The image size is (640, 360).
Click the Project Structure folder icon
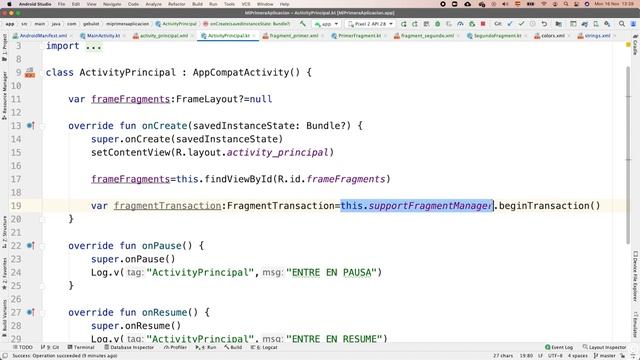[x=558, y=24]
